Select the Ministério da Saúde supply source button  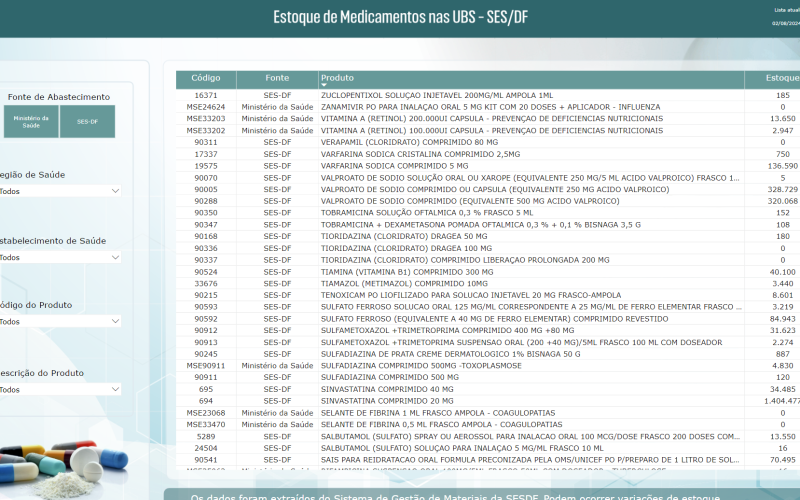31,121
